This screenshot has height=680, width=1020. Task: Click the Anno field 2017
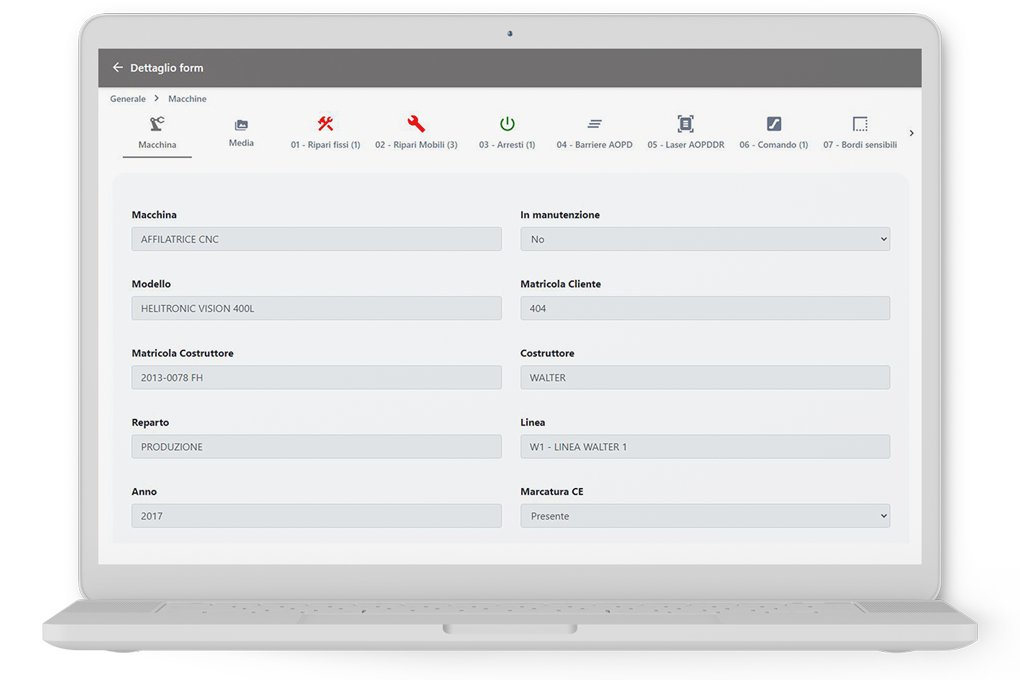pos(316,515)
